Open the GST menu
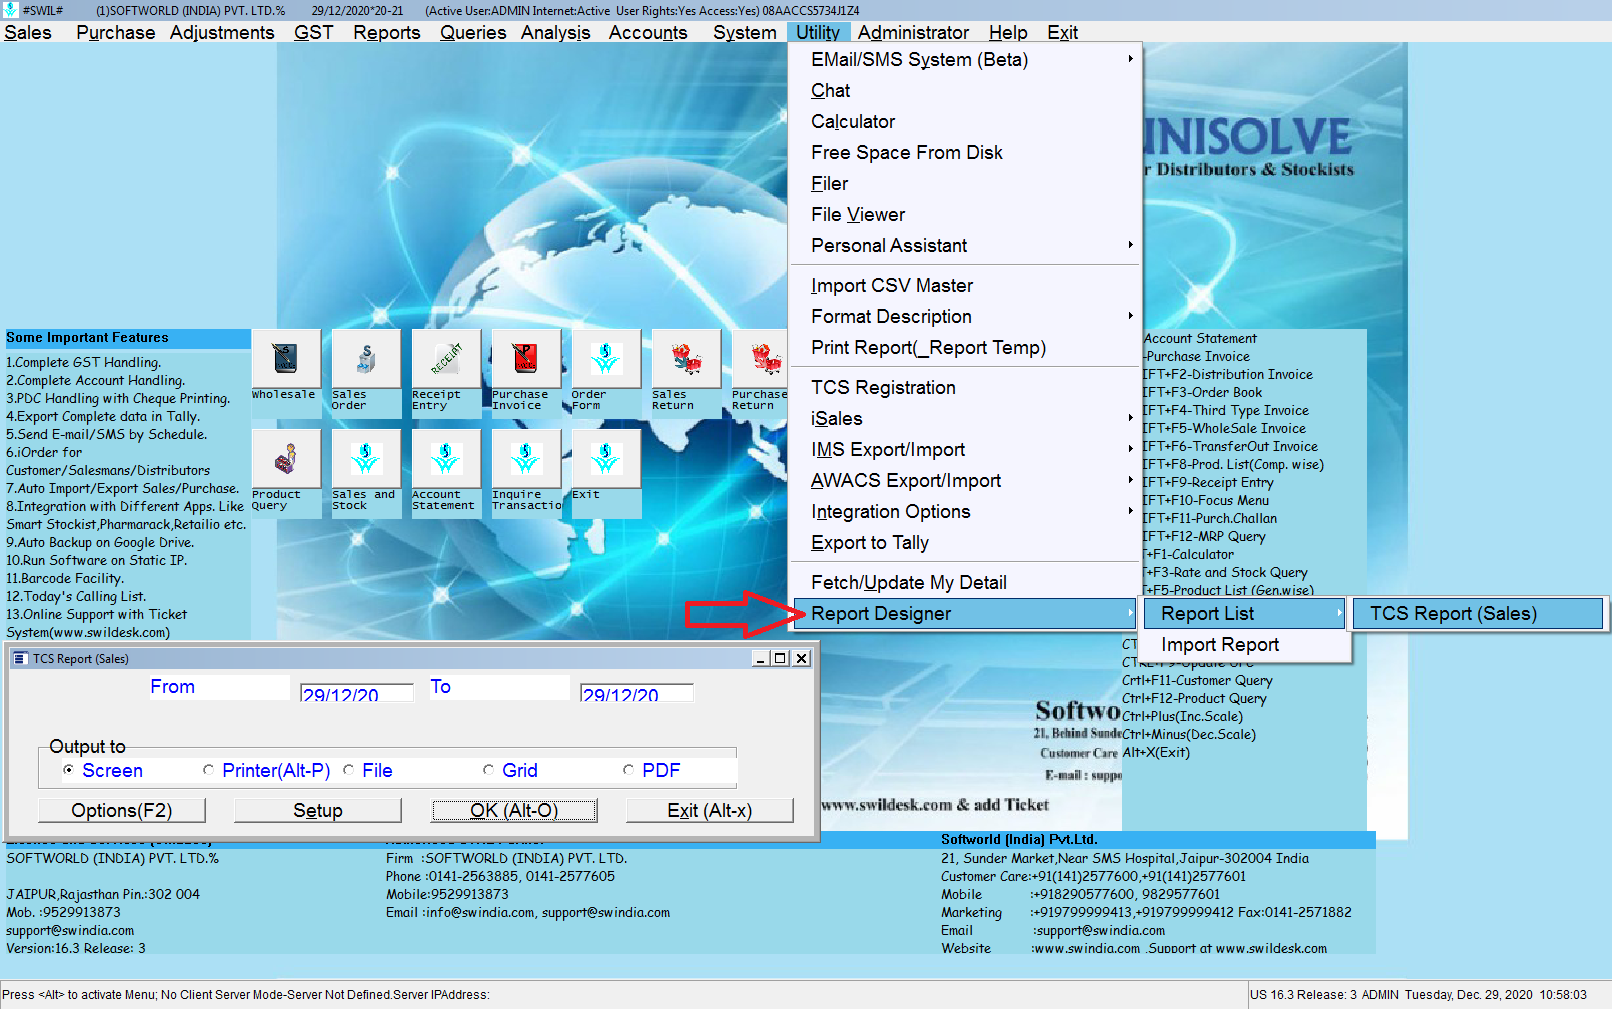The image size is (1612, 1009). (x=313, y=32)
